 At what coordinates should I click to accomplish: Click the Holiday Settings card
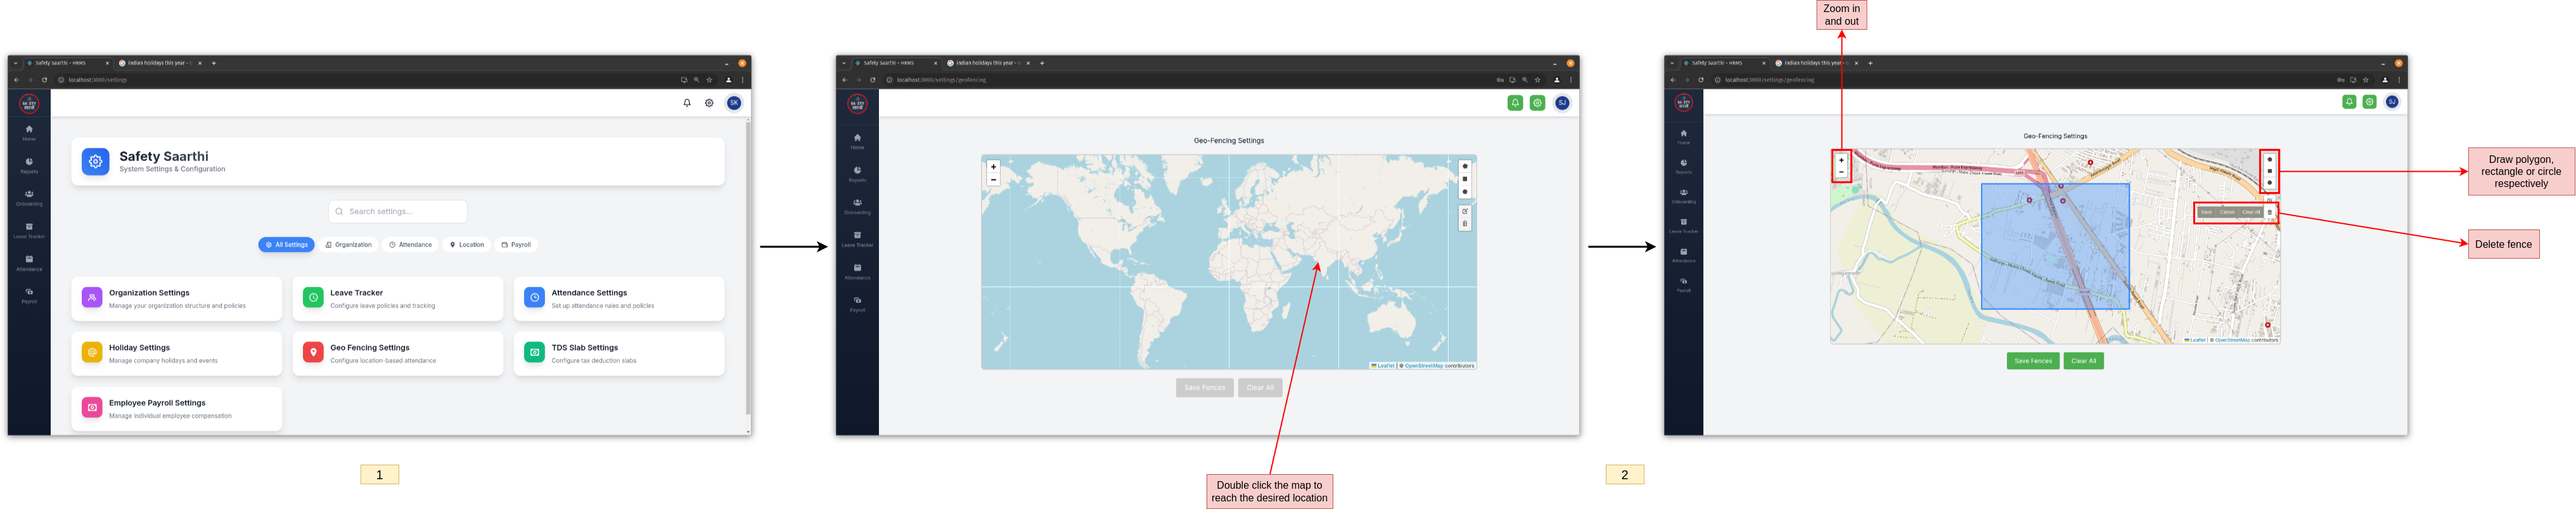[x=176, y=353]
